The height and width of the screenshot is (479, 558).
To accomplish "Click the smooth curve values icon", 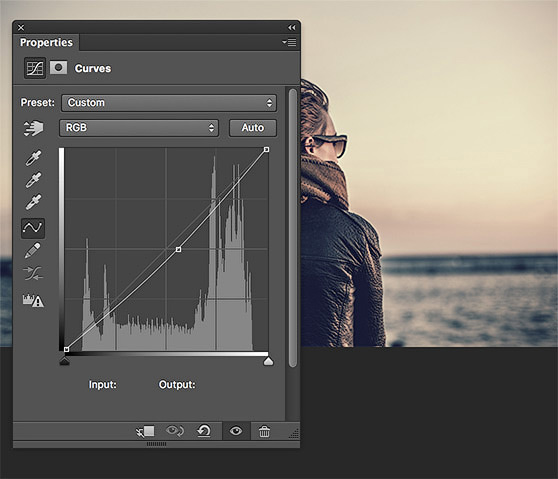I will tap(33, 274).
